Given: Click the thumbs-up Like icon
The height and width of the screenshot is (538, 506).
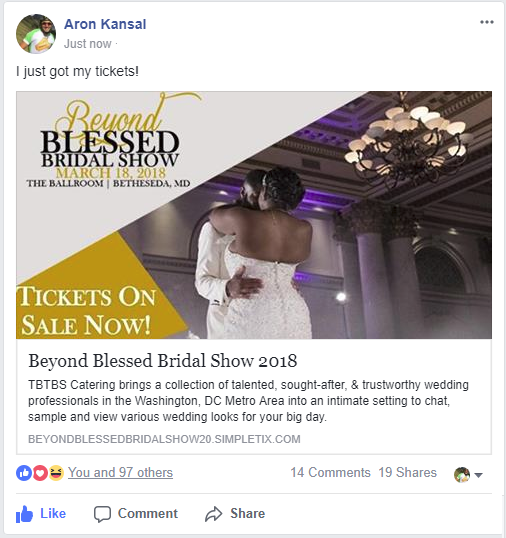Looking at the screenshot, I should tap(24, 514).
